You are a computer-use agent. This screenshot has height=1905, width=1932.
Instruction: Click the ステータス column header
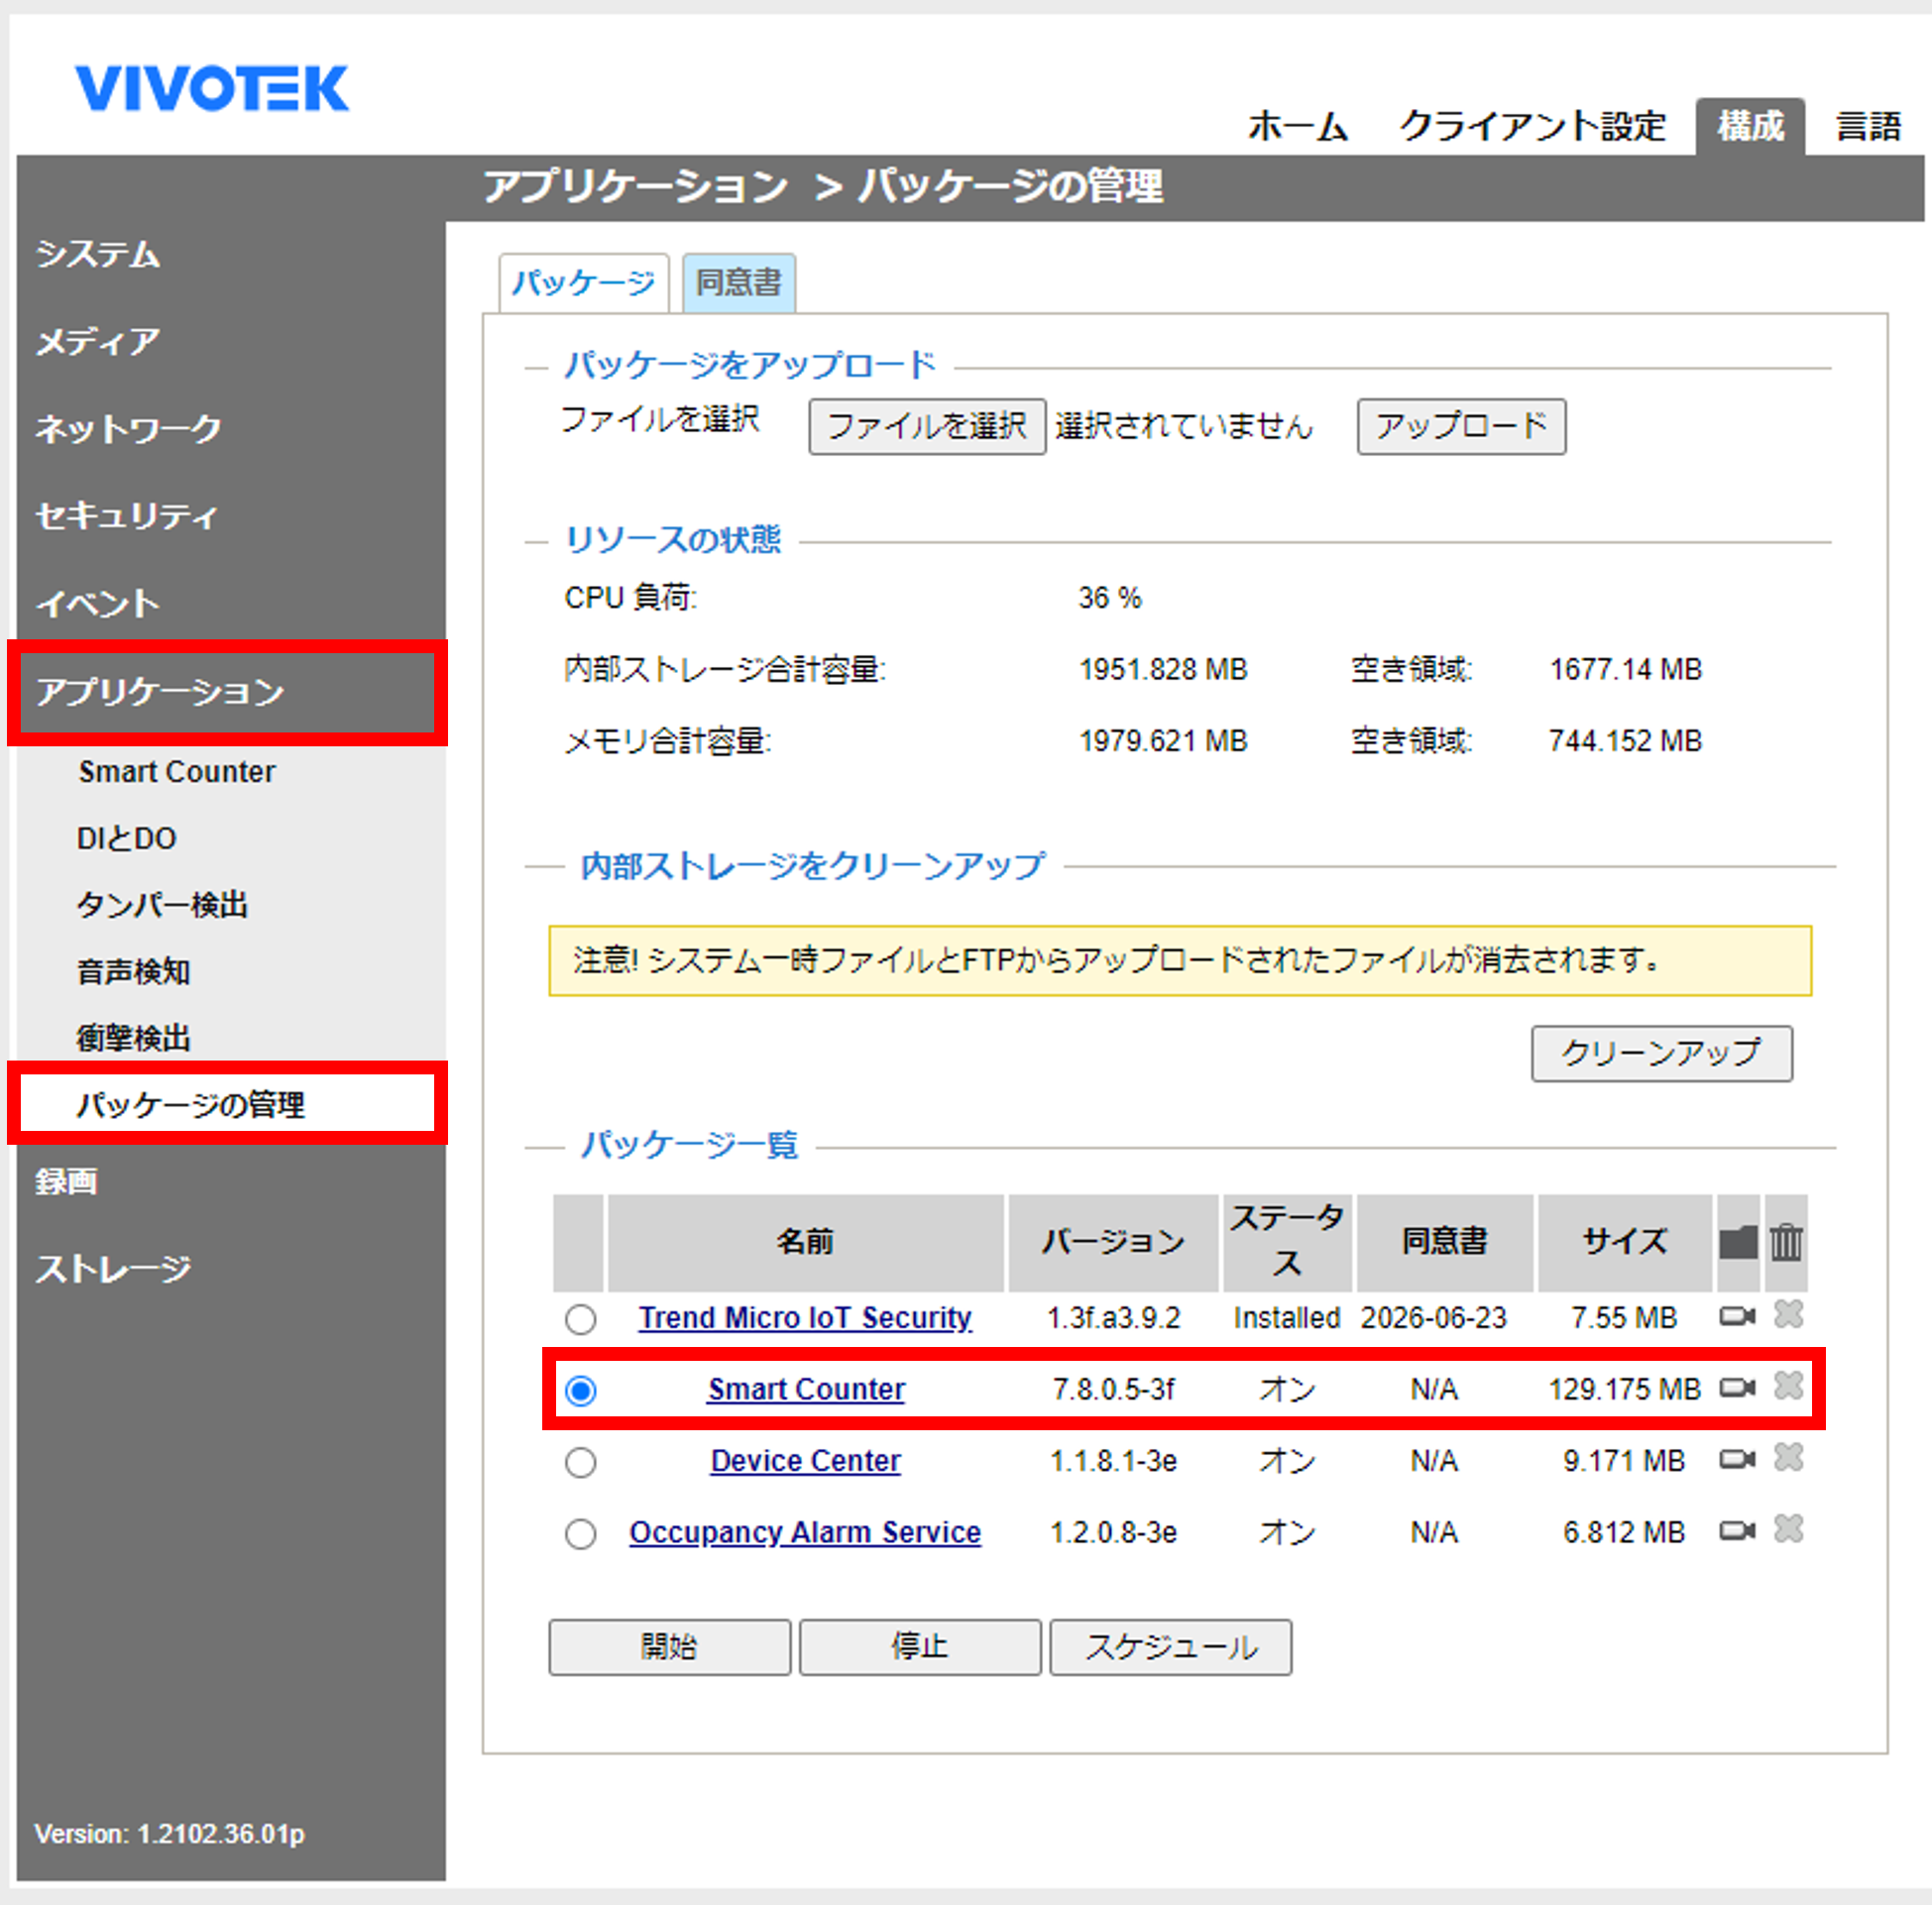[x=1287, y=1242]
